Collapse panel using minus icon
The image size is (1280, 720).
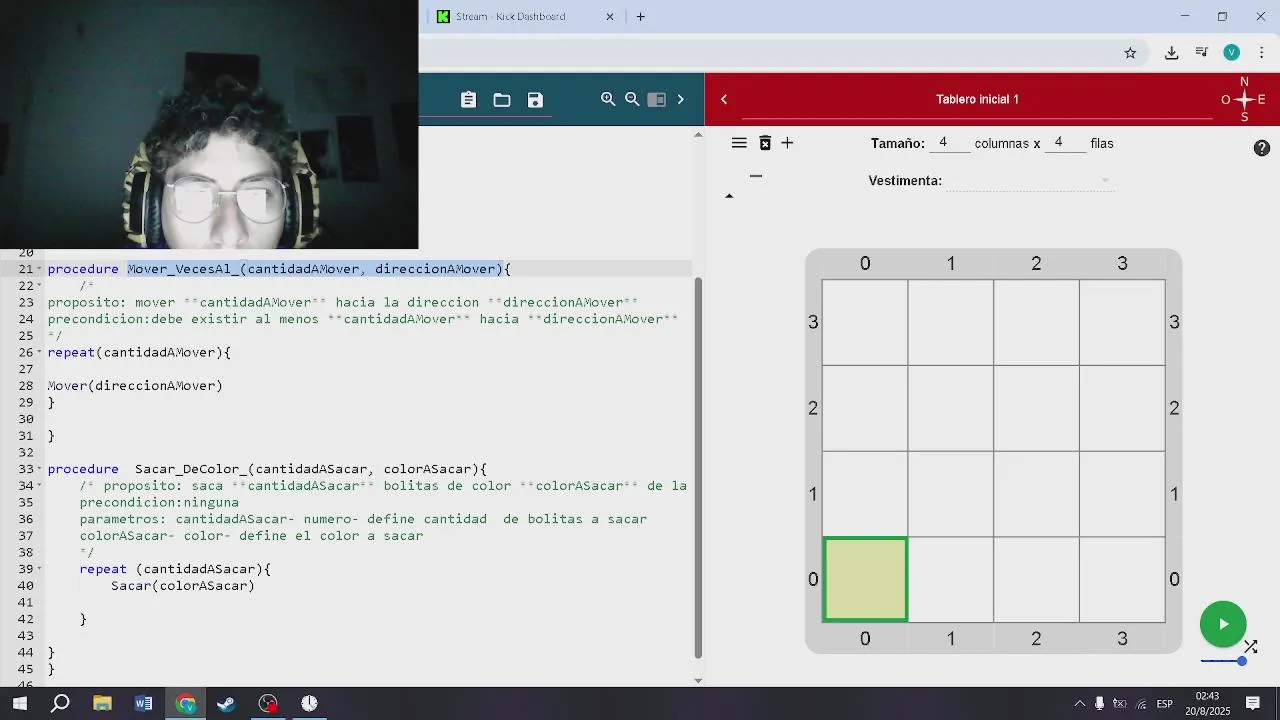tap(756, 176)
